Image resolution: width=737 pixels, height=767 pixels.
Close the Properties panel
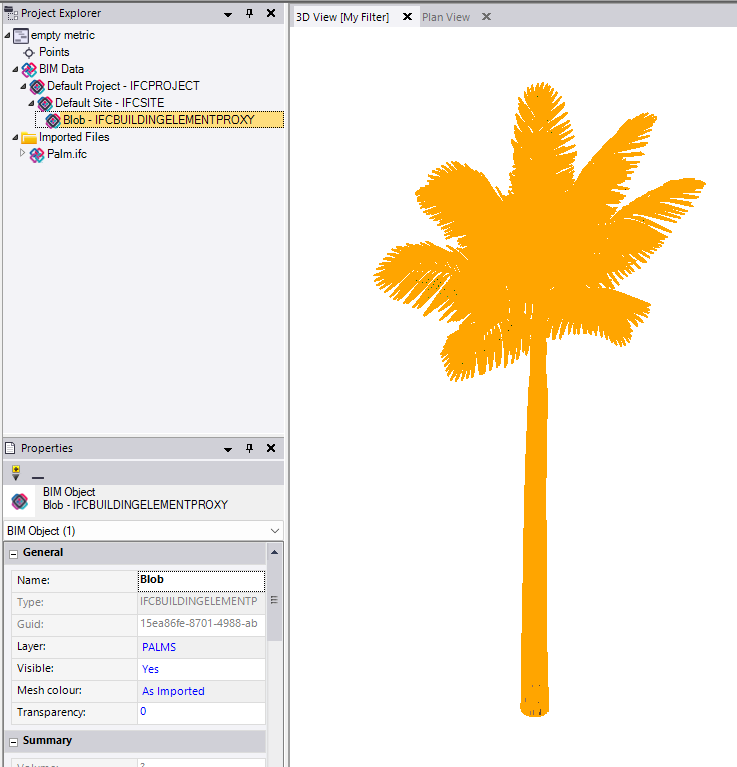271,448
